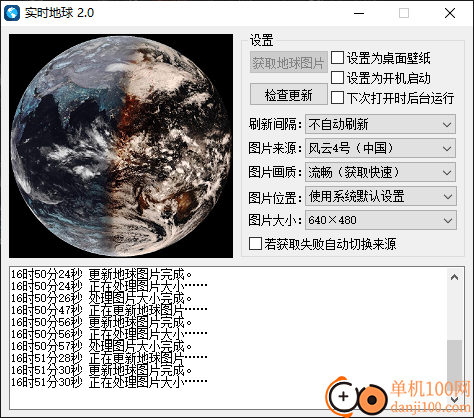Click the 图片来源 label
Screen dimensions: 474x418
tap(275, 148)
